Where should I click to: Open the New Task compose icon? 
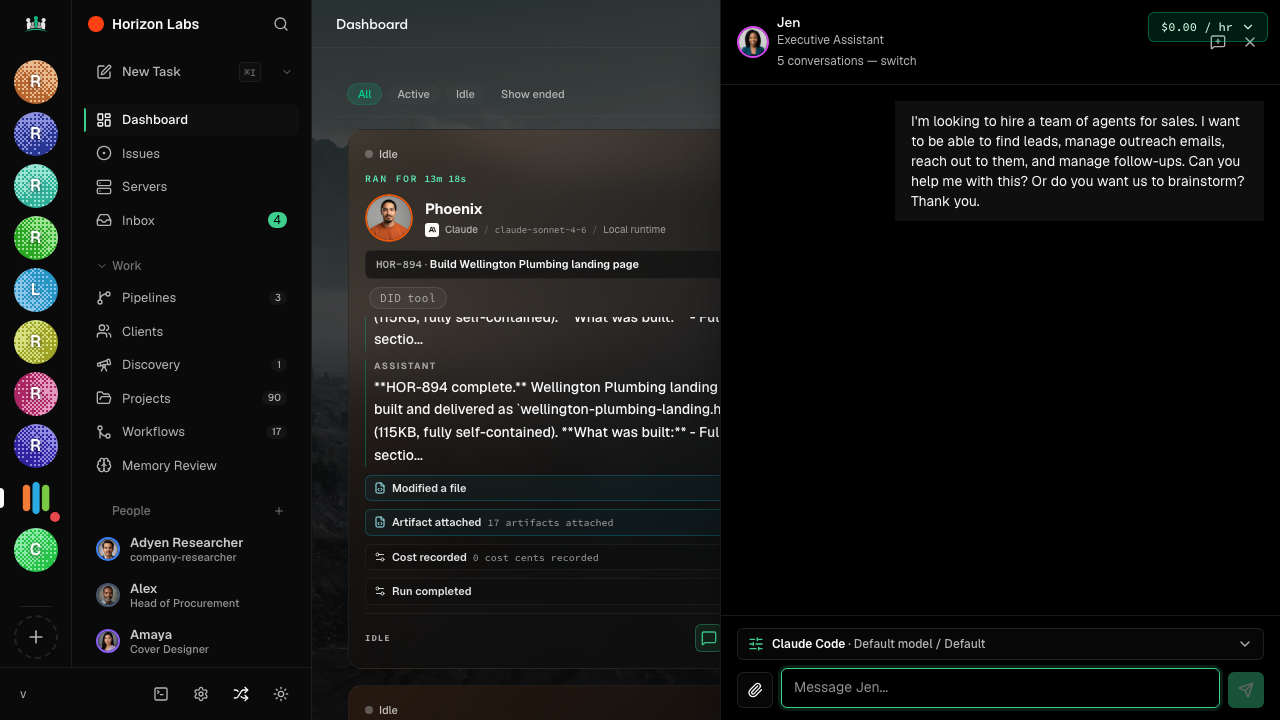[104, 72]
